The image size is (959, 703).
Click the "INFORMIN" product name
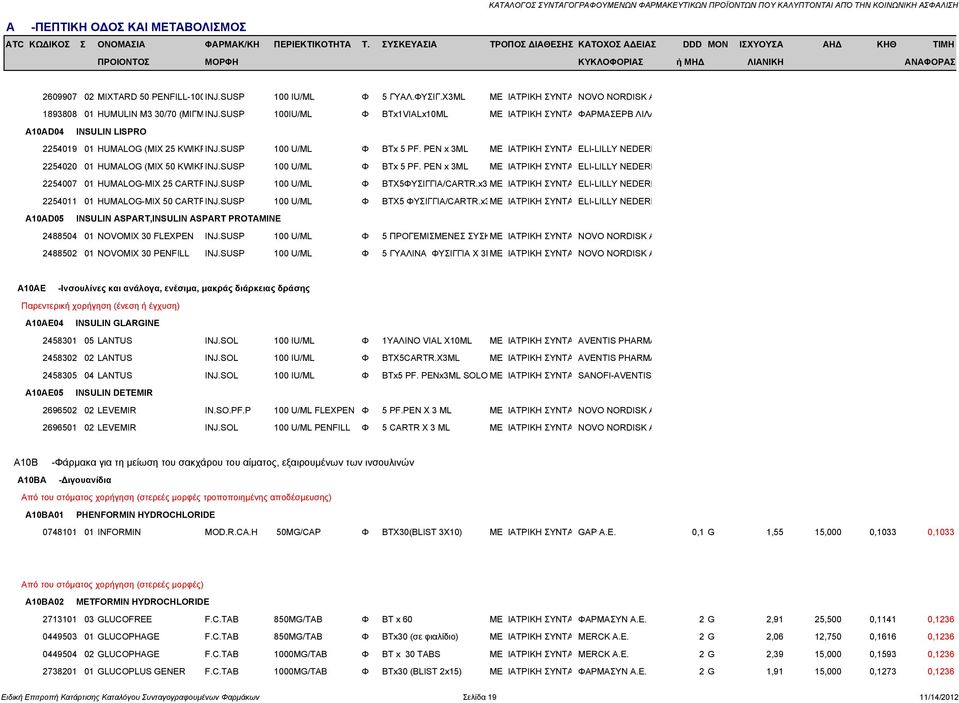[x=119, y=532]
